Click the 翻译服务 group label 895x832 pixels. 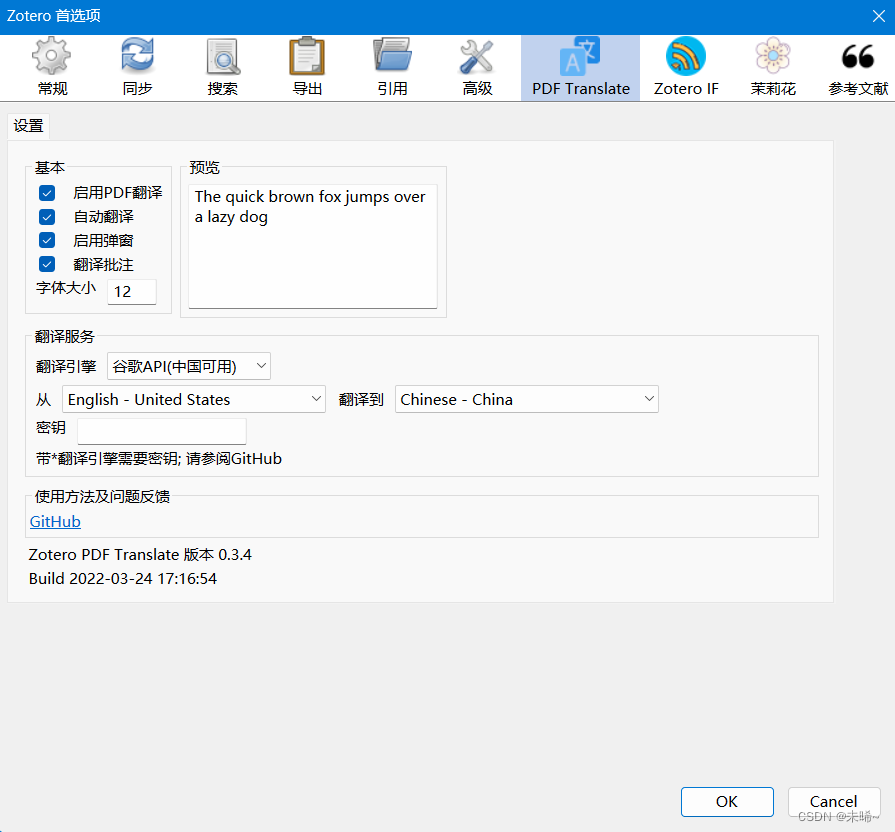tap(64, 337)
